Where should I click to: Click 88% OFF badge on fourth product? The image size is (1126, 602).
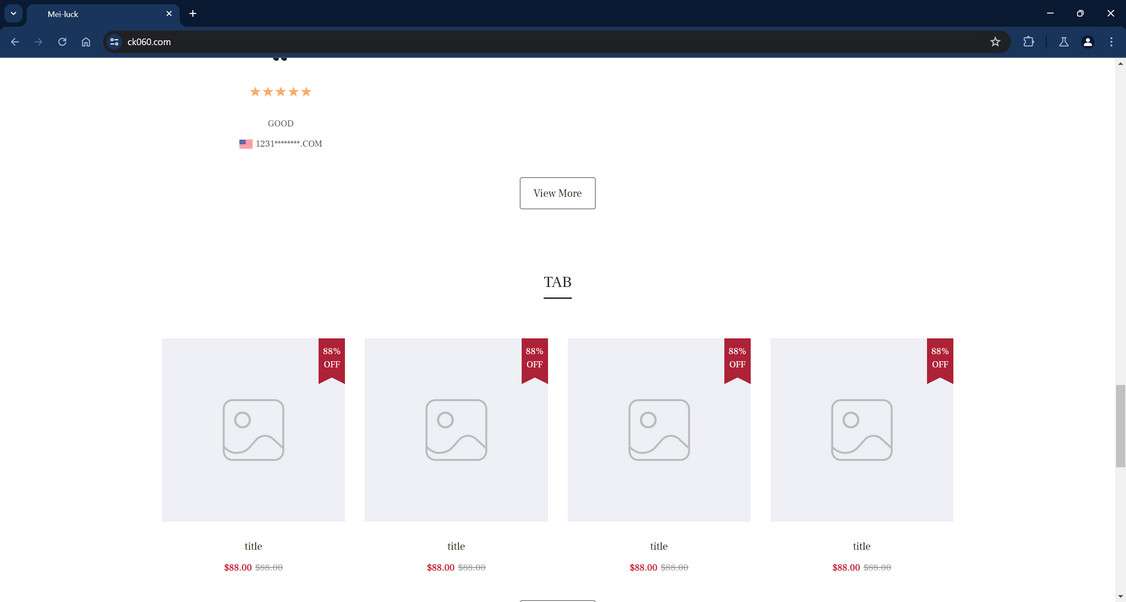[940, 359]
